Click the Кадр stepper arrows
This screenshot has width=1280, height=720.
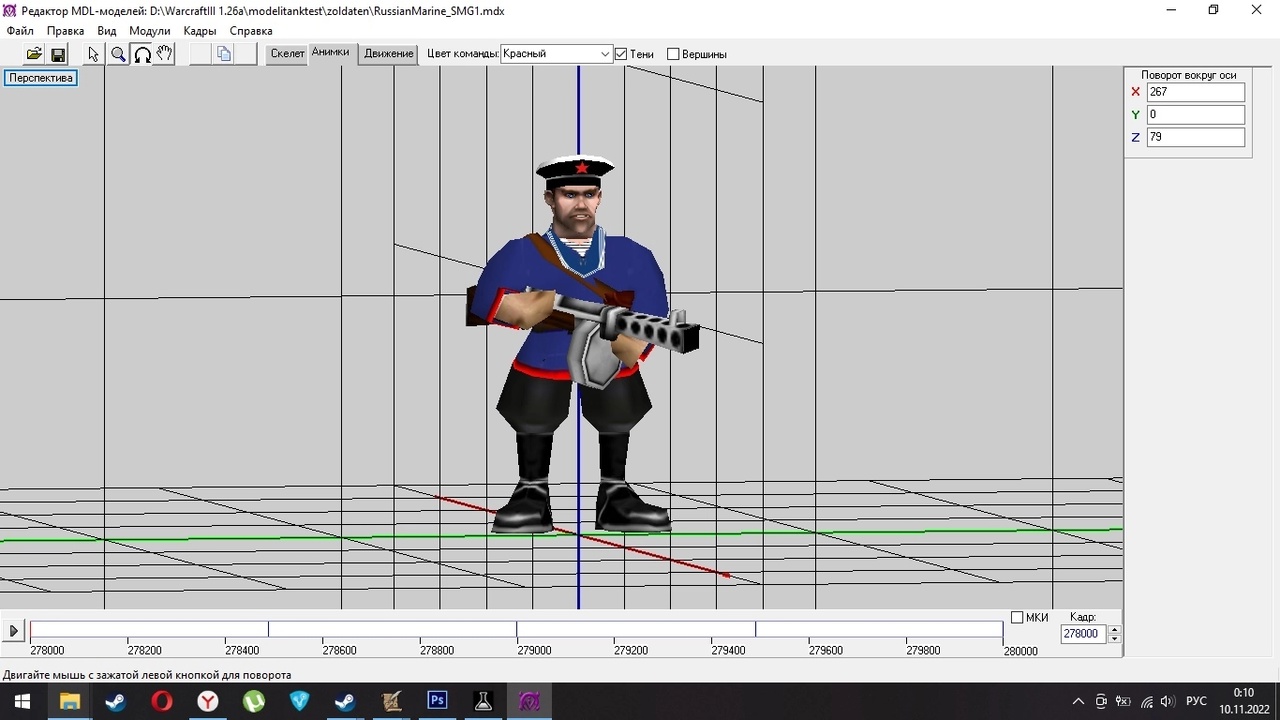point(1114,634)
